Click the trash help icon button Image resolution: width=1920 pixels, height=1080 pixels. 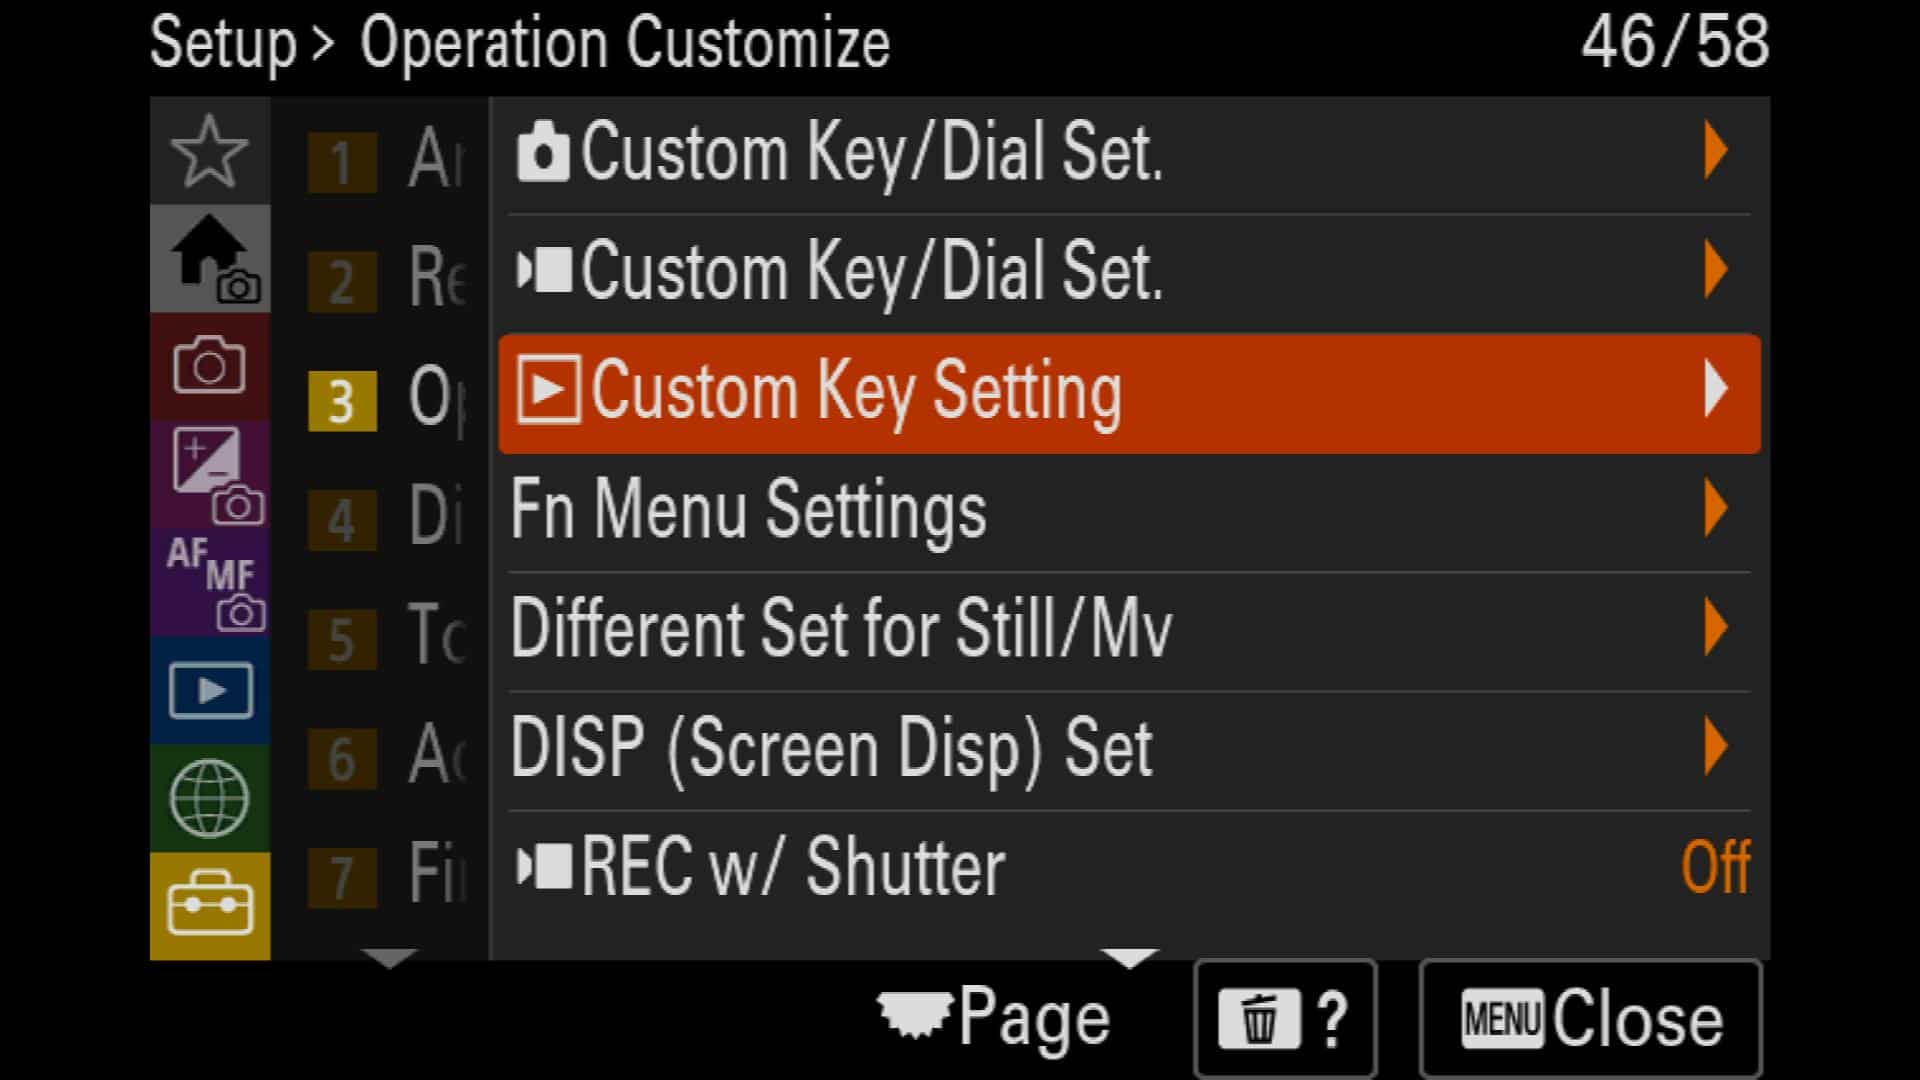click(x=1285, y=1019)
